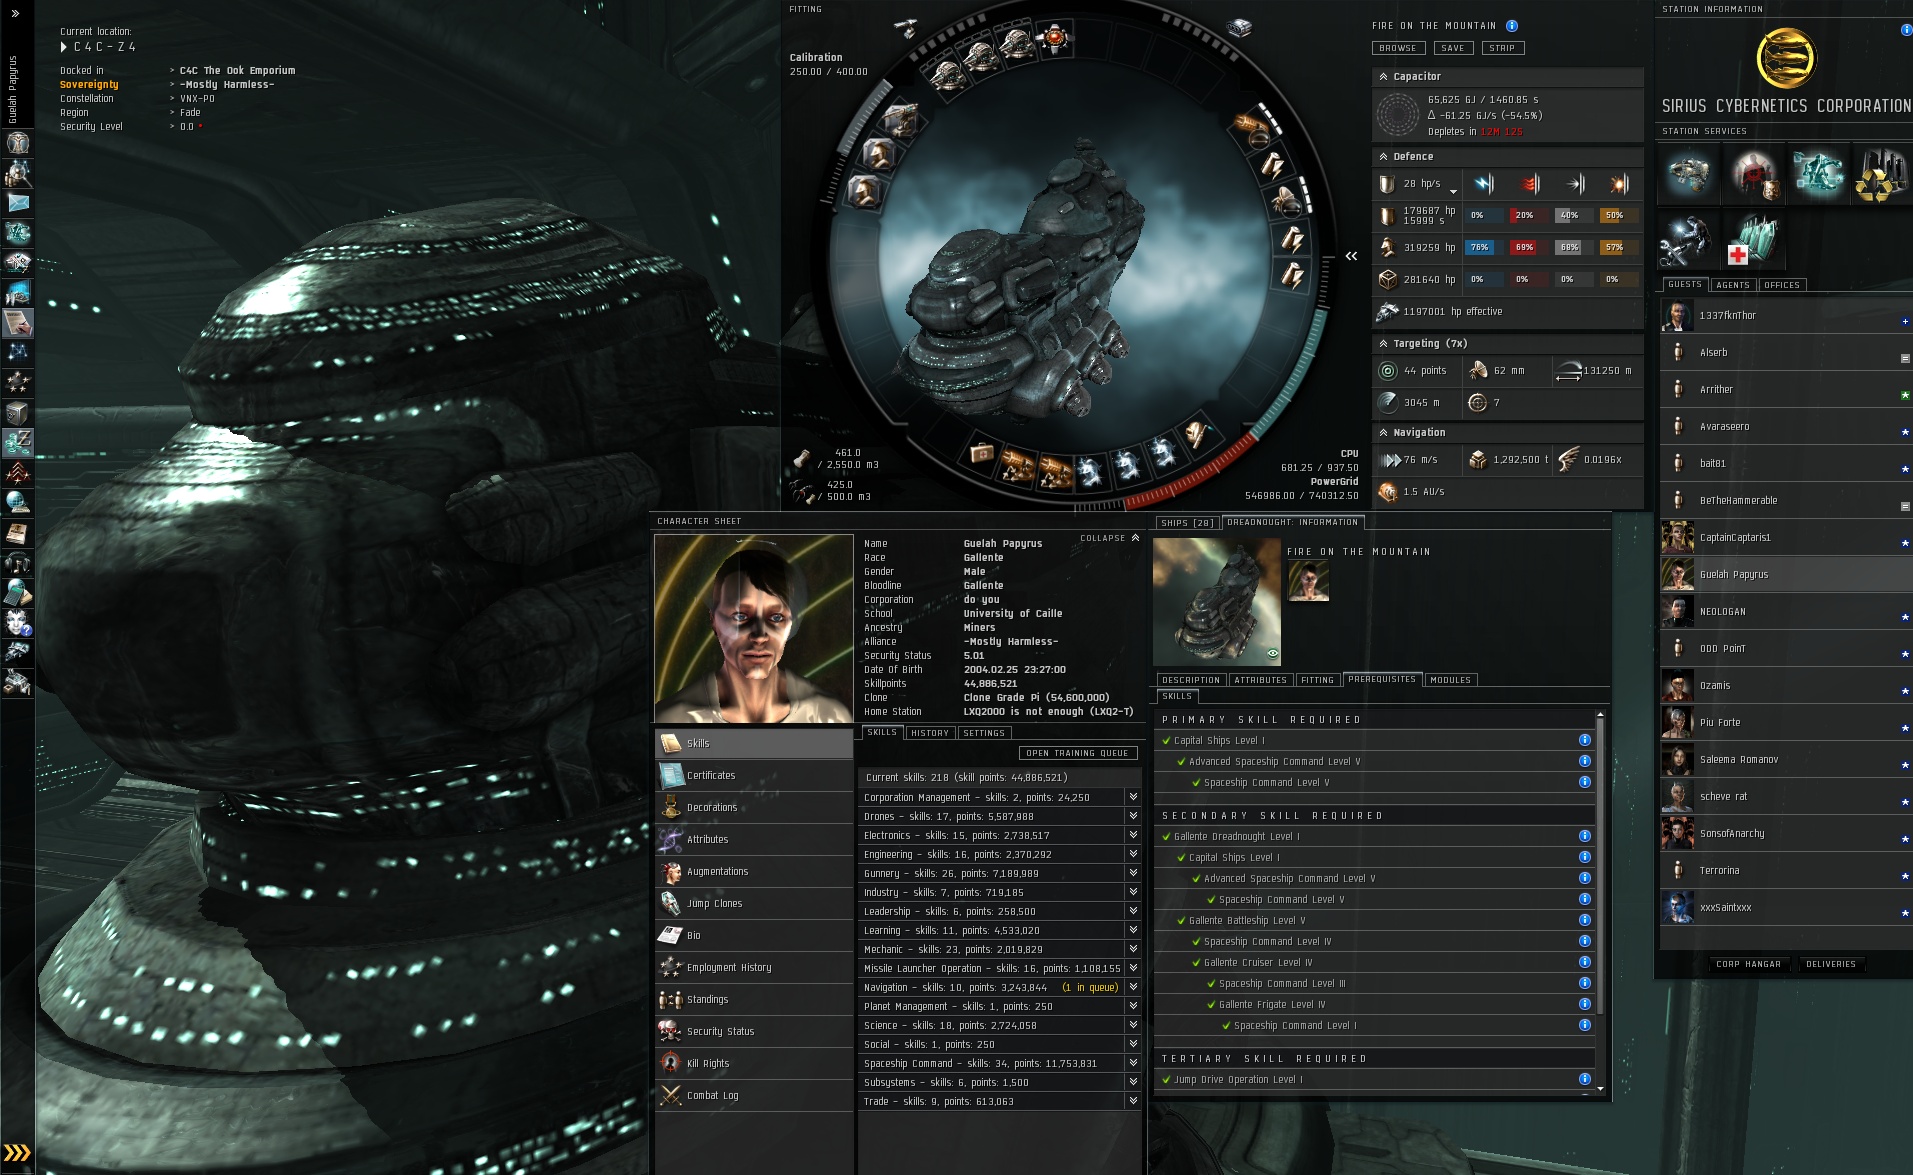
Task: Expand the Drones skill group
Action: click(x=1133, y=816)
